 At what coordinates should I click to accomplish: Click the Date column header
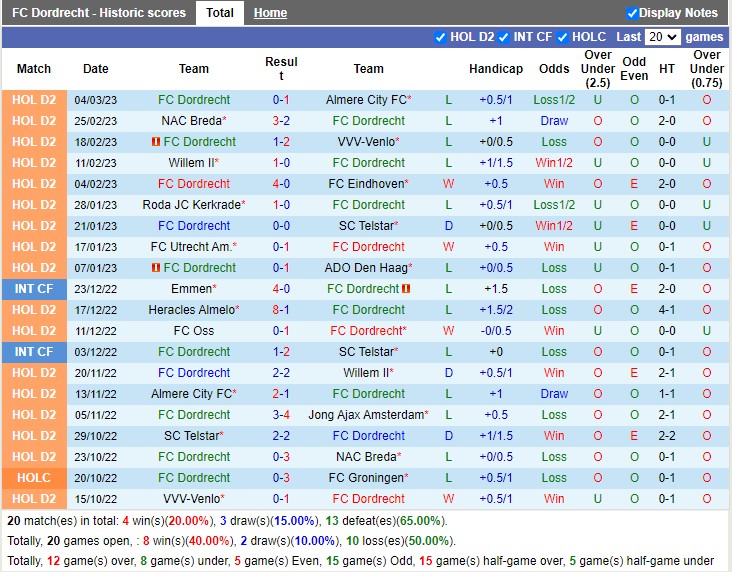96,69
